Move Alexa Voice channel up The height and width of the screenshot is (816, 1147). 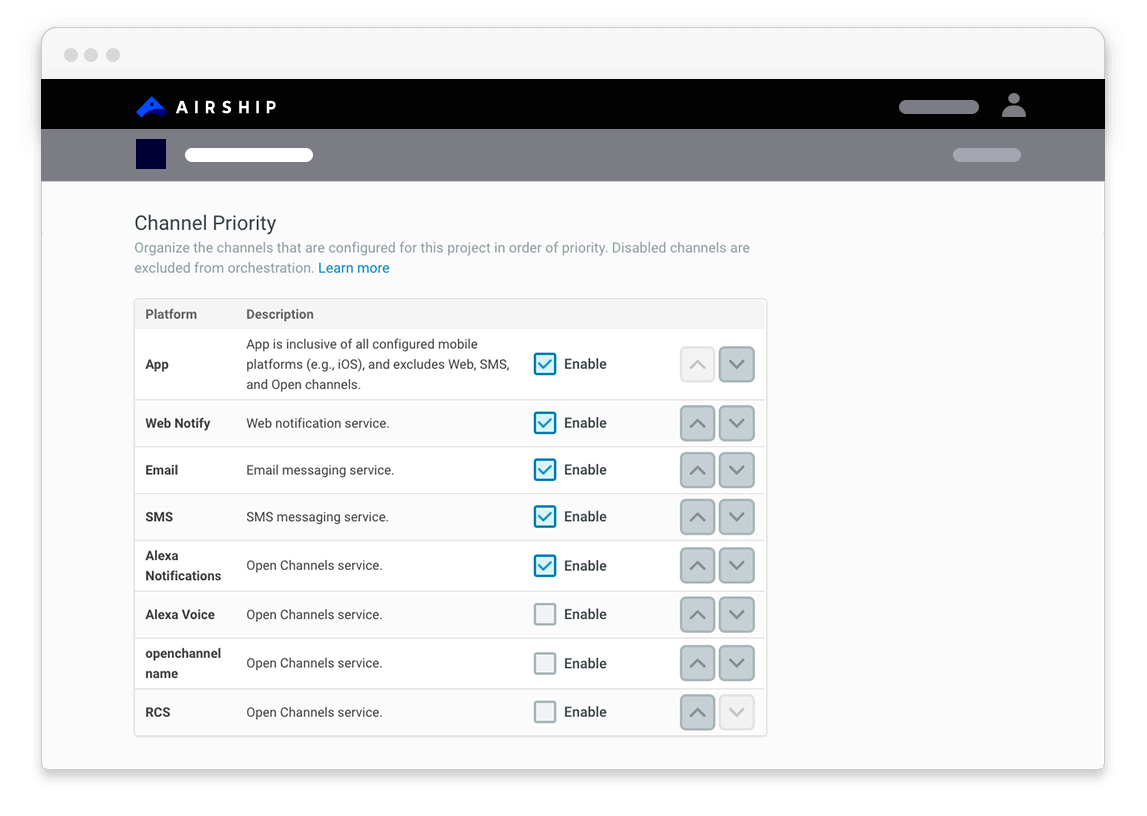click(x=697, y=615)
